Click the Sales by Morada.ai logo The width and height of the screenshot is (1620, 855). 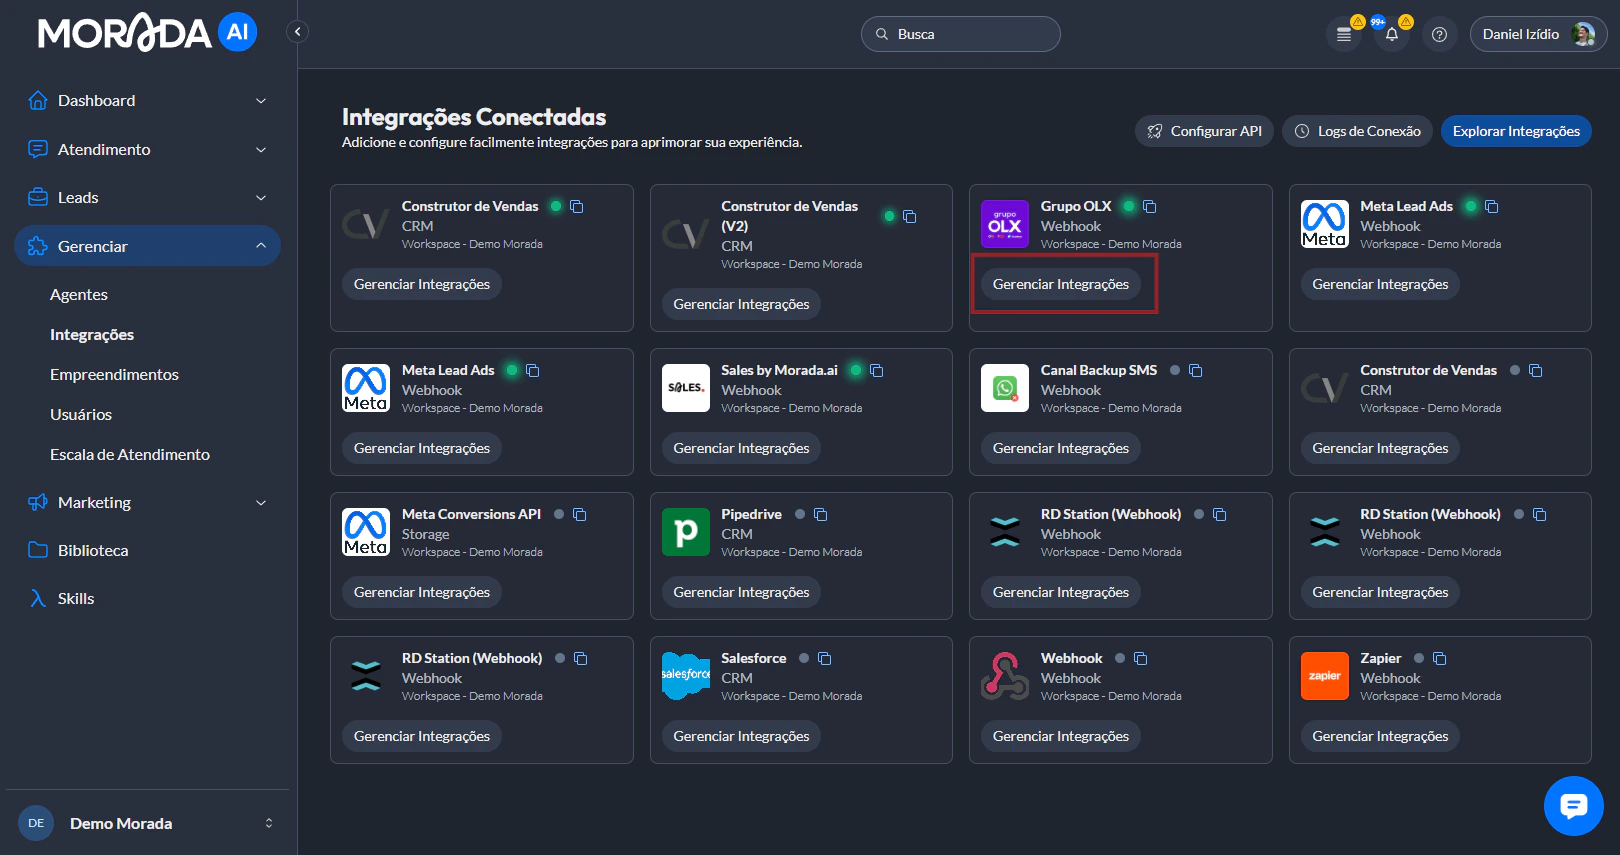click(686, 388)
